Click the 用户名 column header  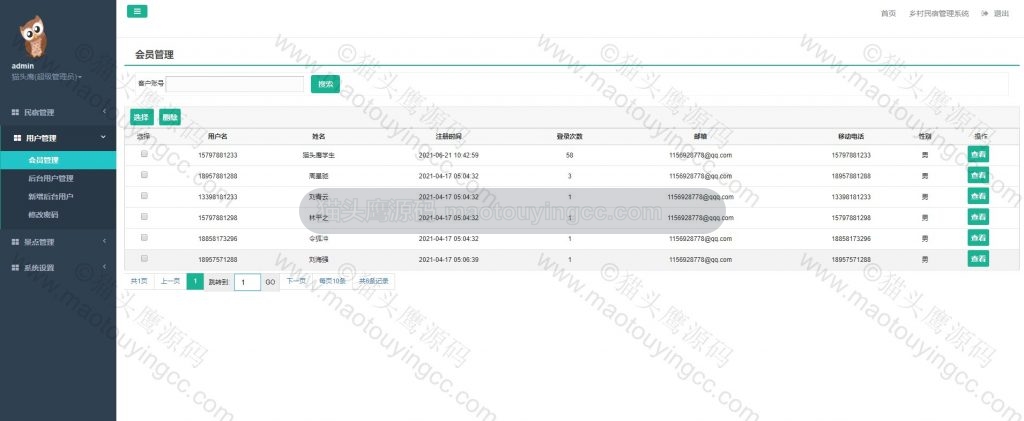pyautogui.click(x=217, y=136)
